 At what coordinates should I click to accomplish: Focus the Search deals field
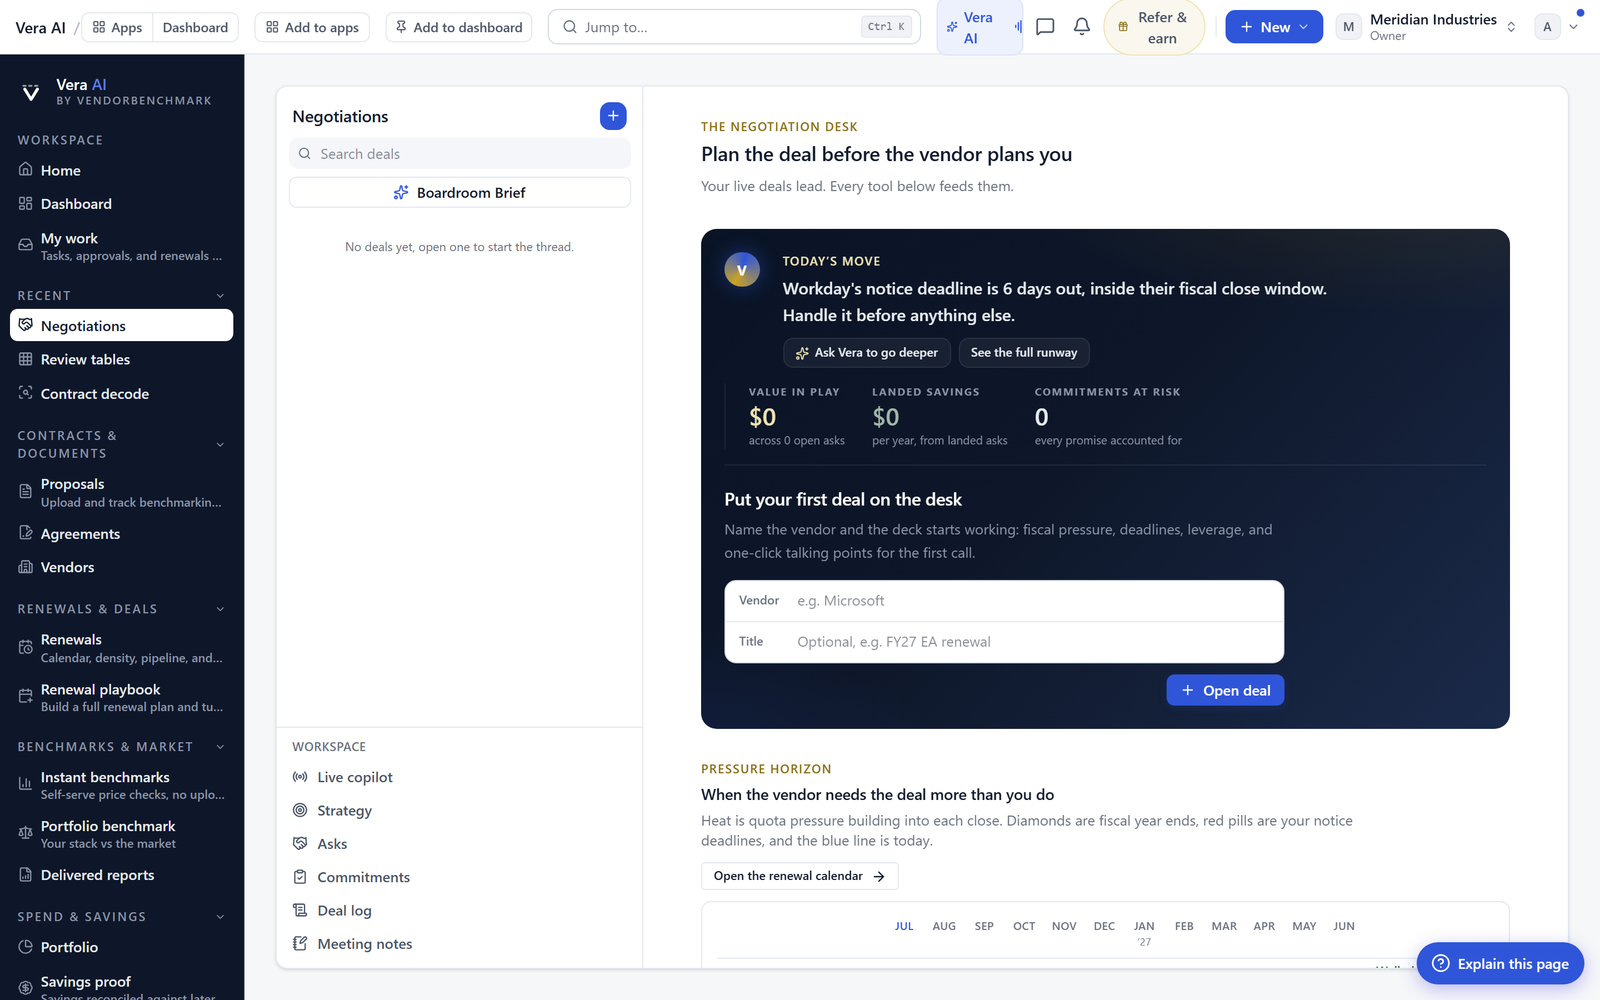pyautogui.click(x=459, y=153)
